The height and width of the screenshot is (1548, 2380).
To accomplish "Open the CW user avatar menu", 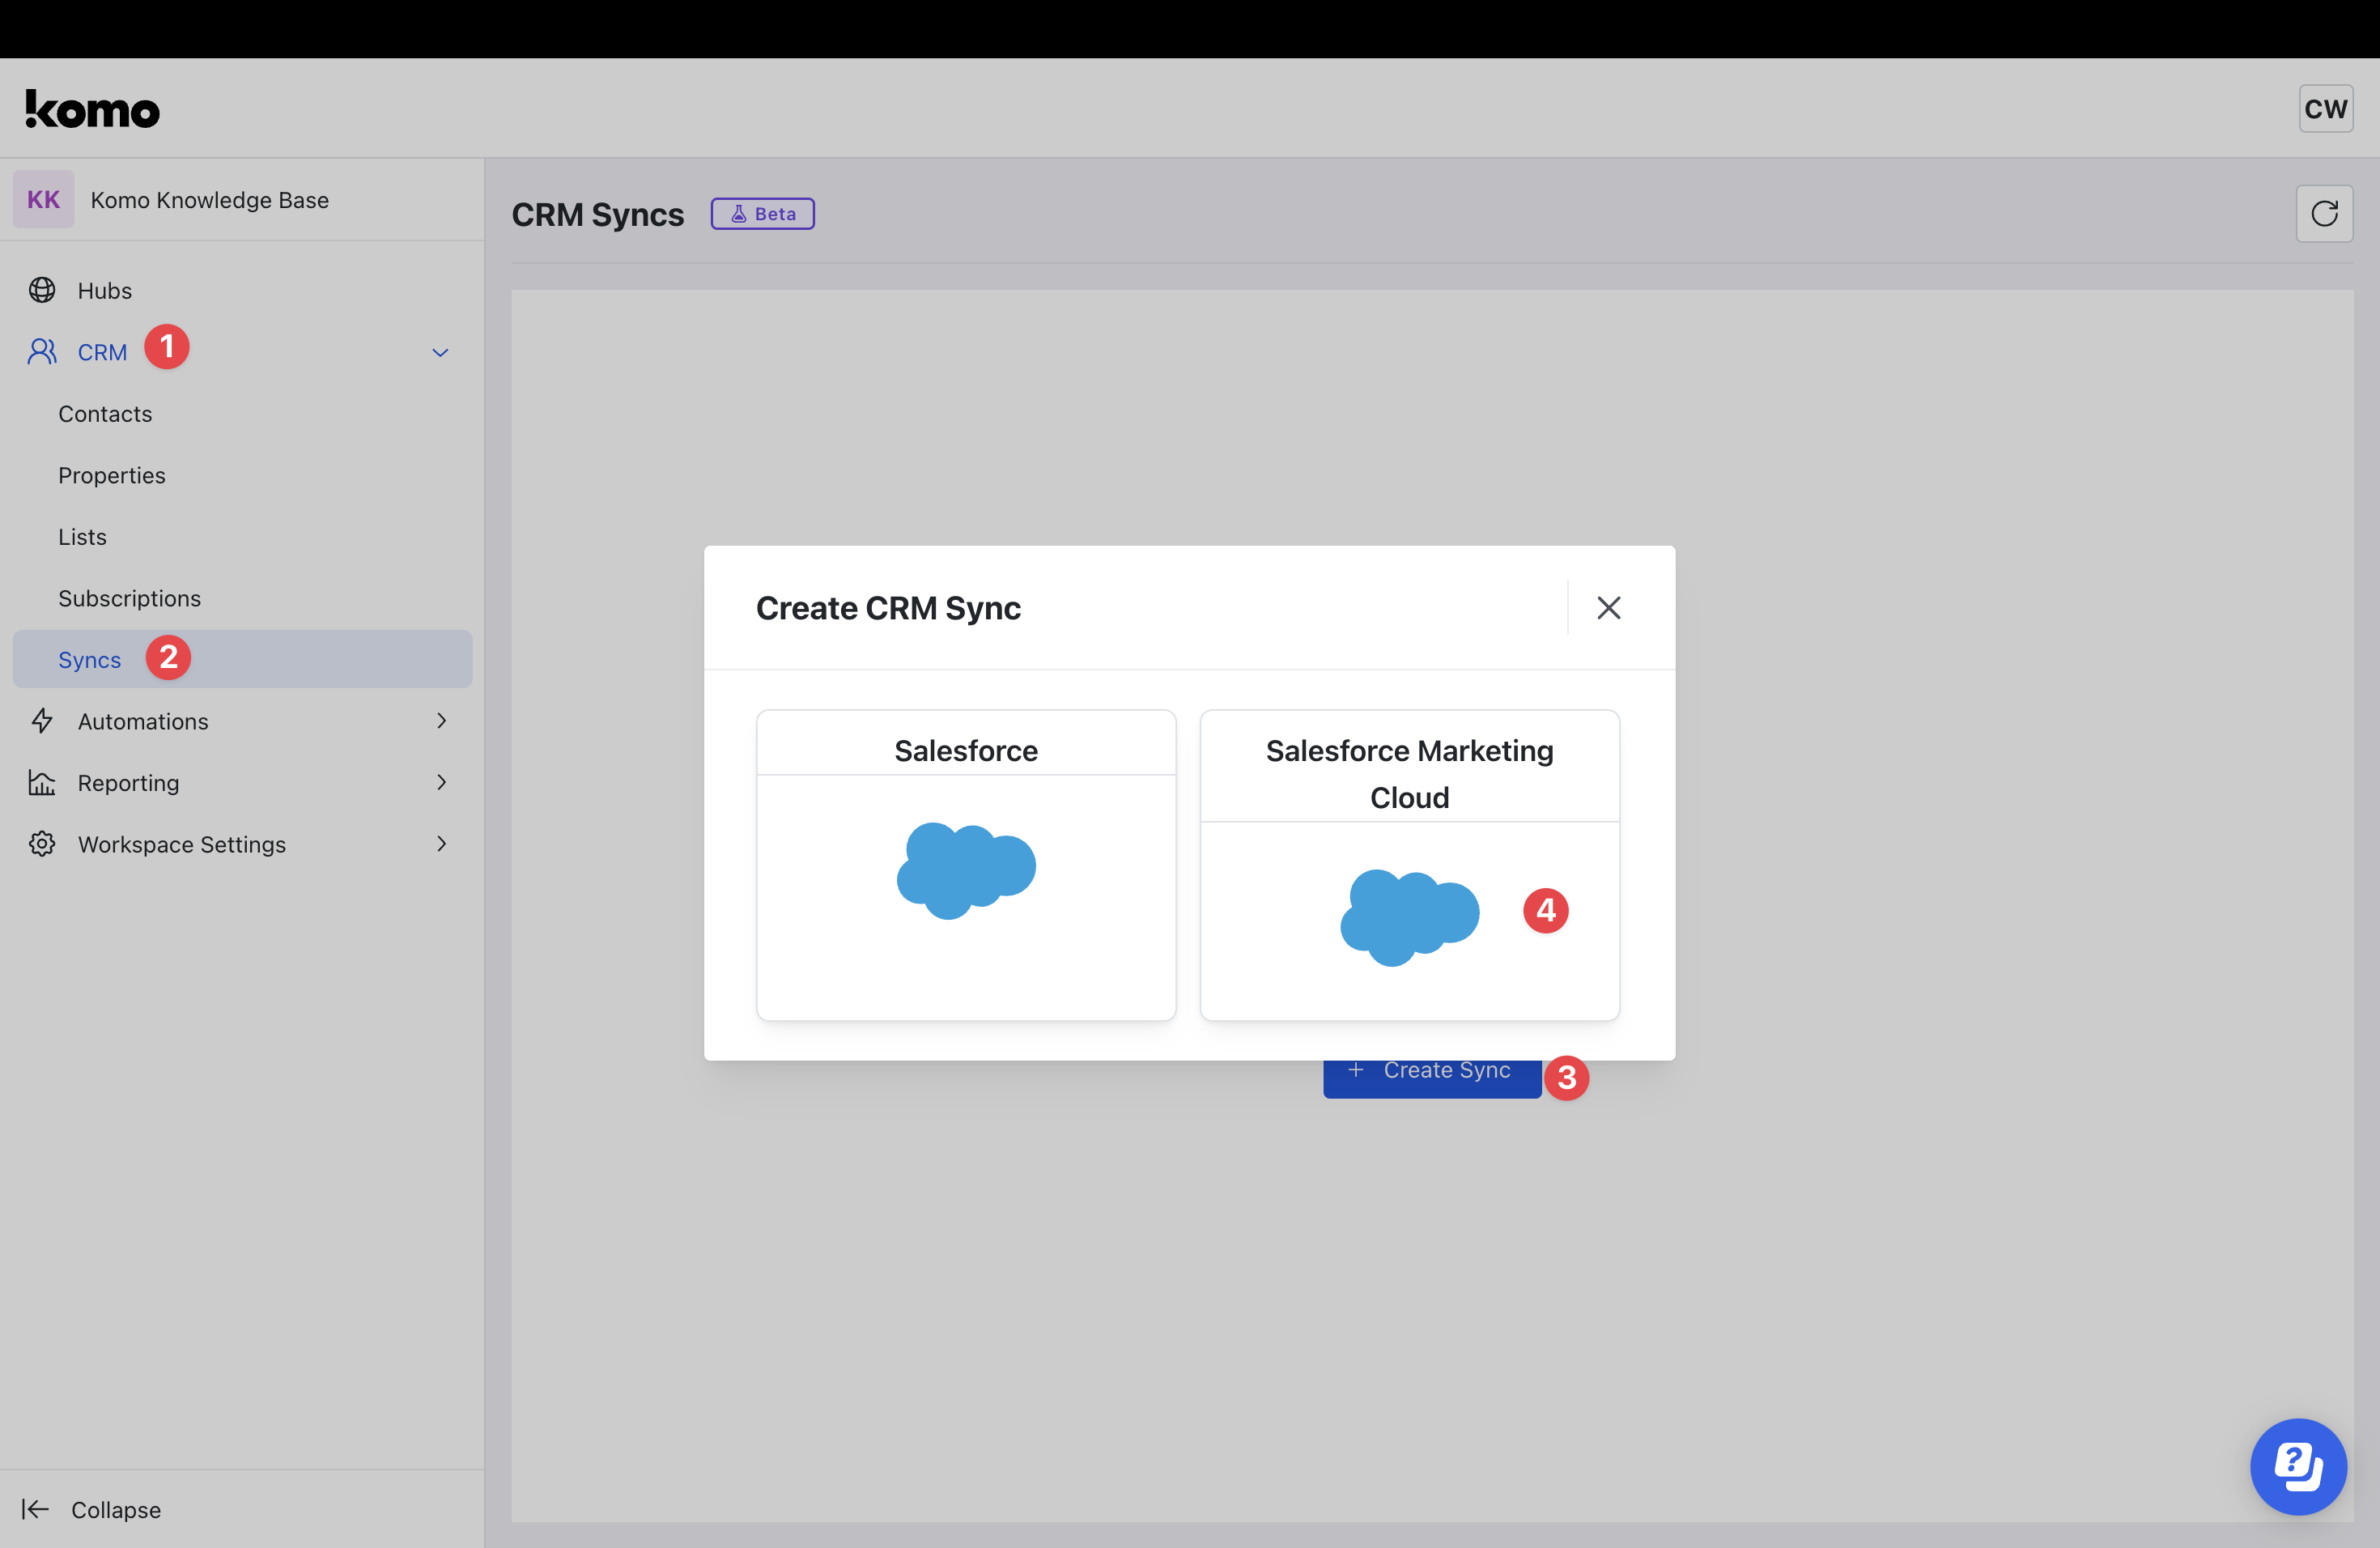I will [2324, 108].
